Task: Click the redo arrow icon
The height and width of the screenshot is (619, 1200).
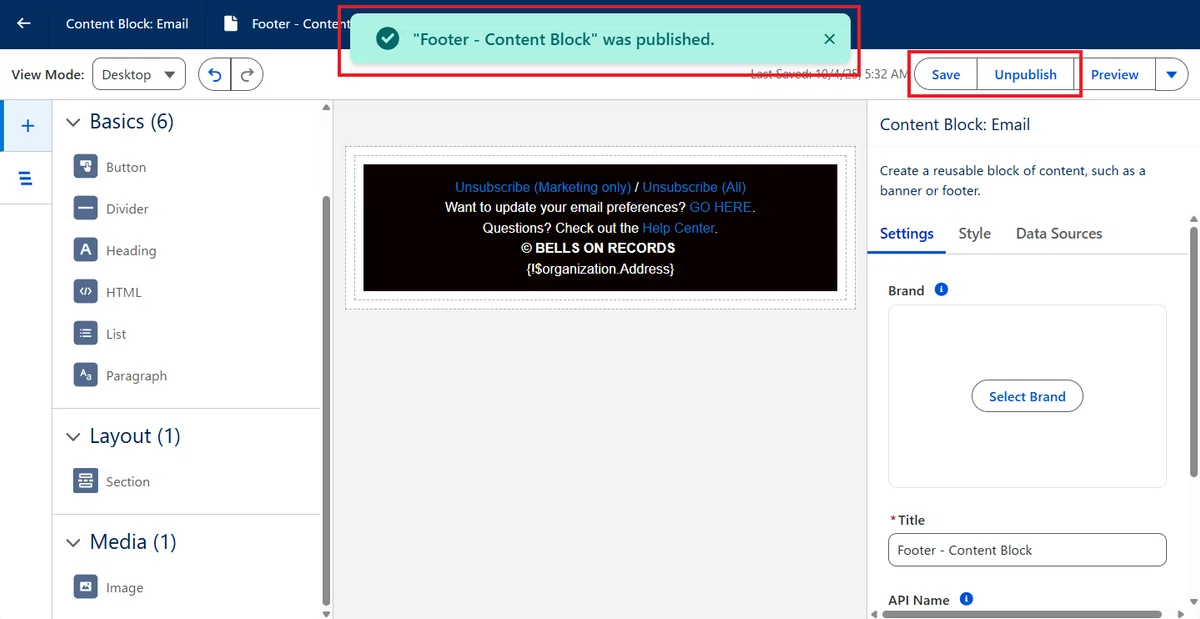Action: [247, 74]
